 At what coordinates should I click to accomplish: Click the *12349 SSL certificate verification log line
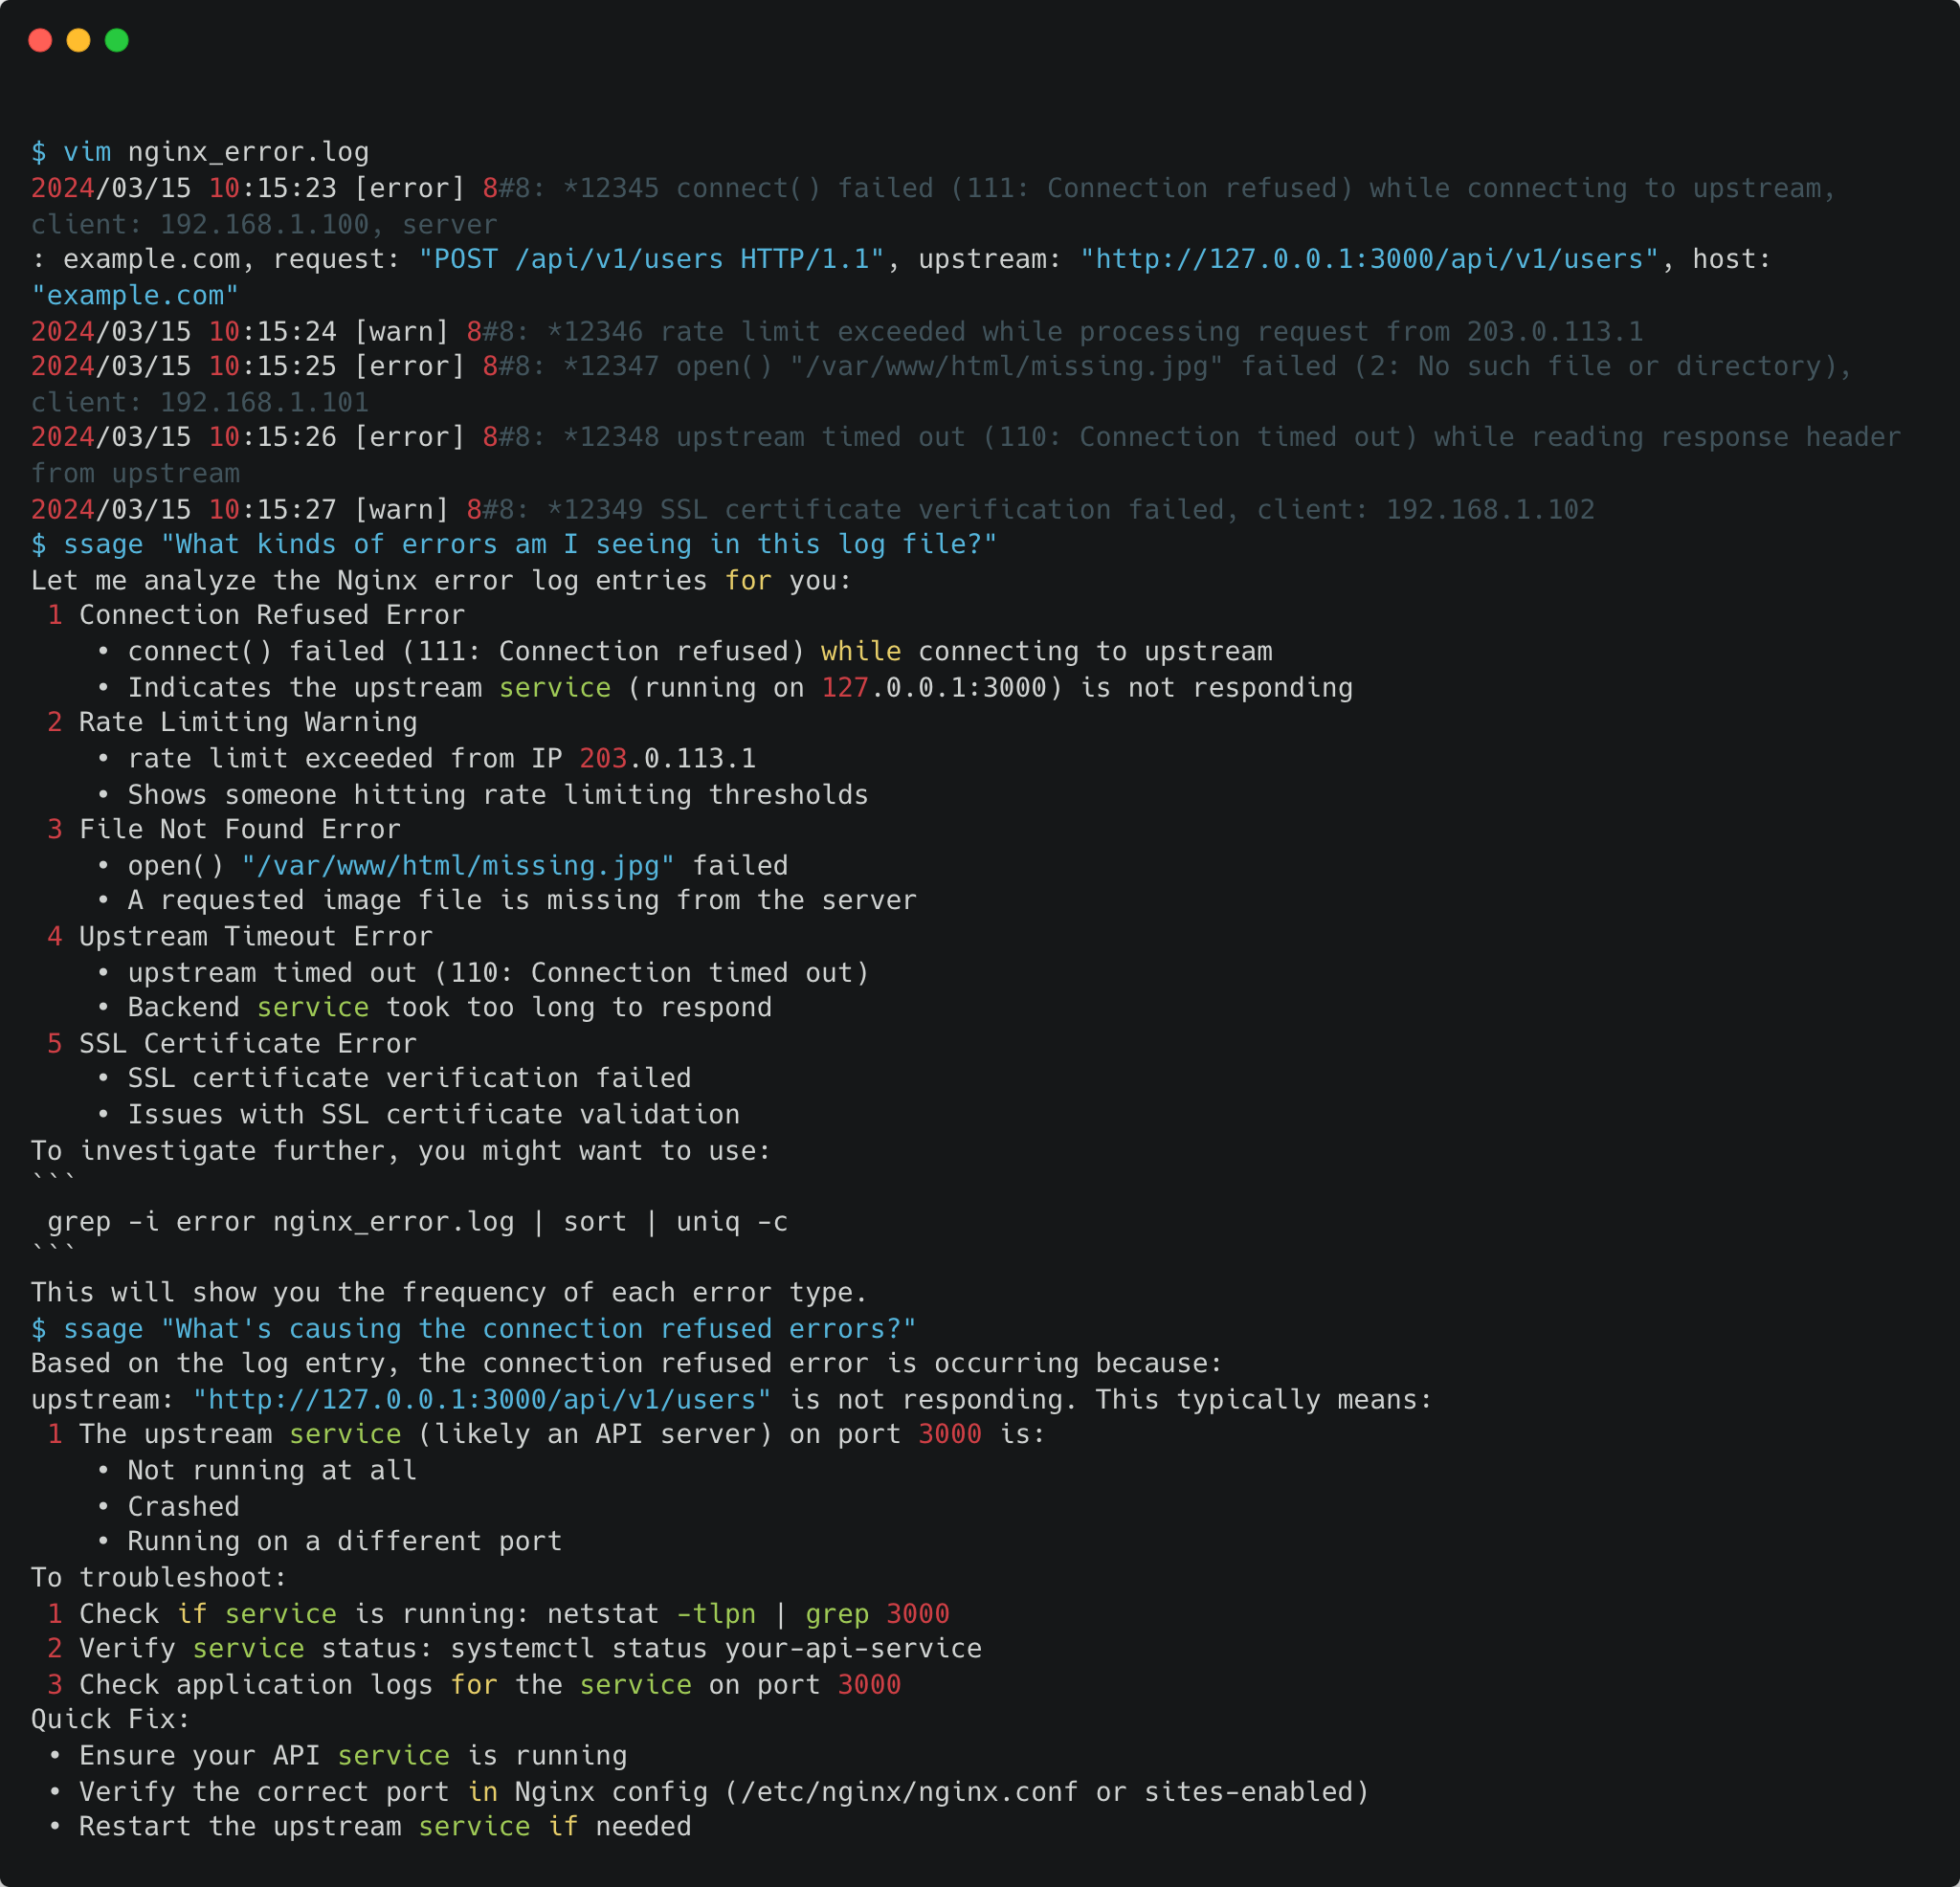coord(813,509)
